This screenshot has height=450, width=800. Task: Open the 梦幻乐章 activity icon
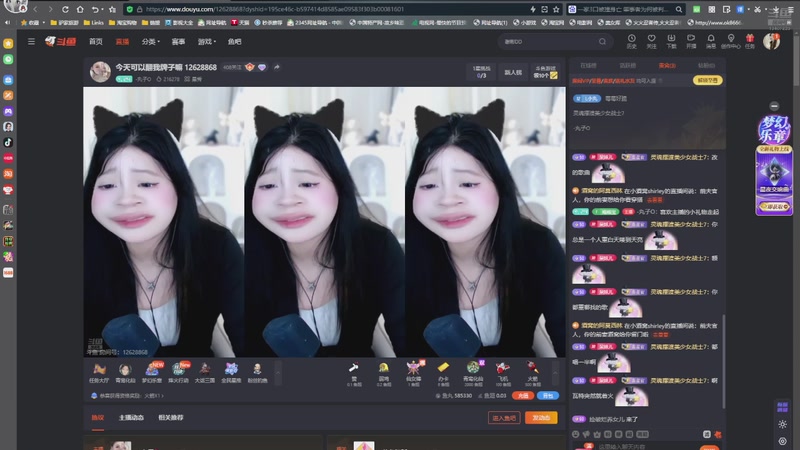(x=152, y=372)
